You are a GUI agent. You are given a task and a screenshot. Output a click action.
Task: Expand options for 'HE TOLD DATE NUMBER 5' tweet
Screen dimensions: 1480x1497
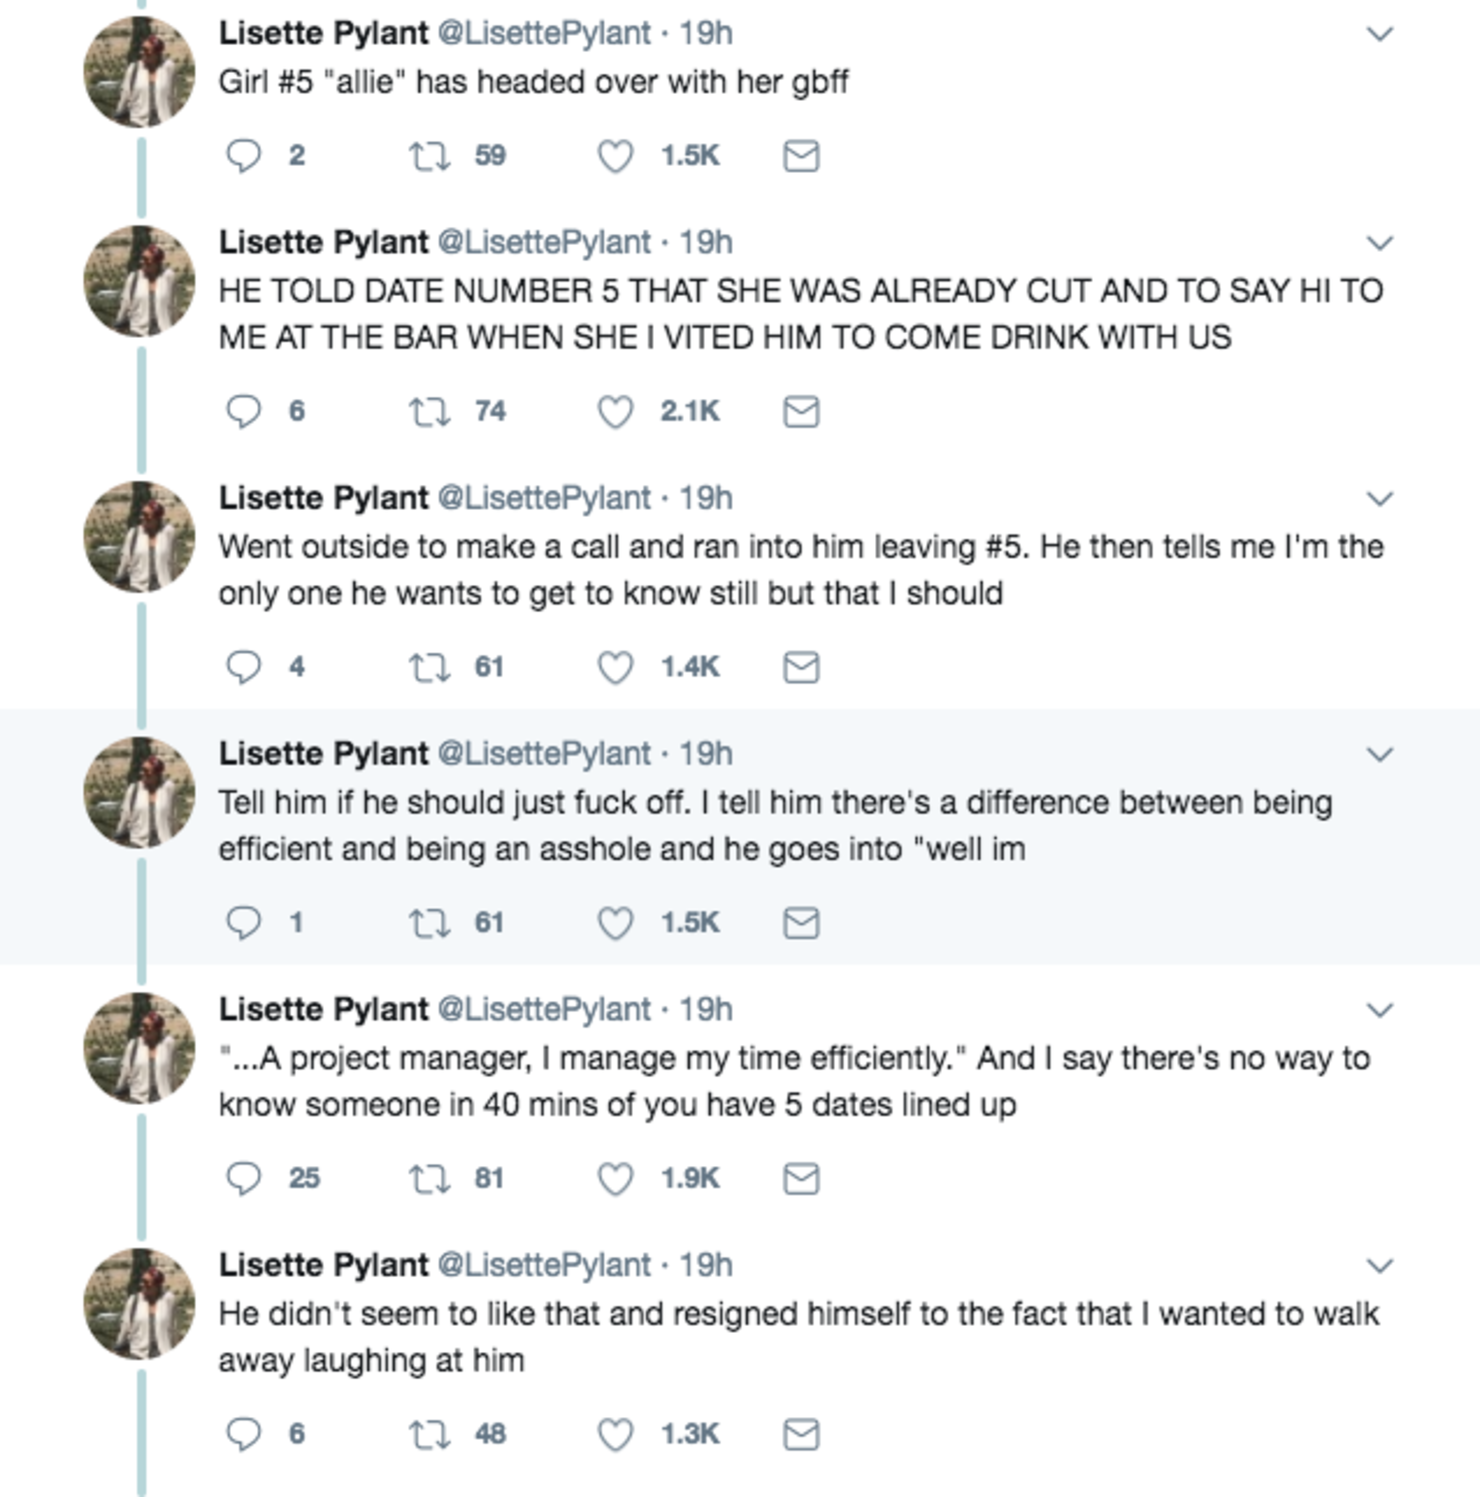coord(1380,243)
